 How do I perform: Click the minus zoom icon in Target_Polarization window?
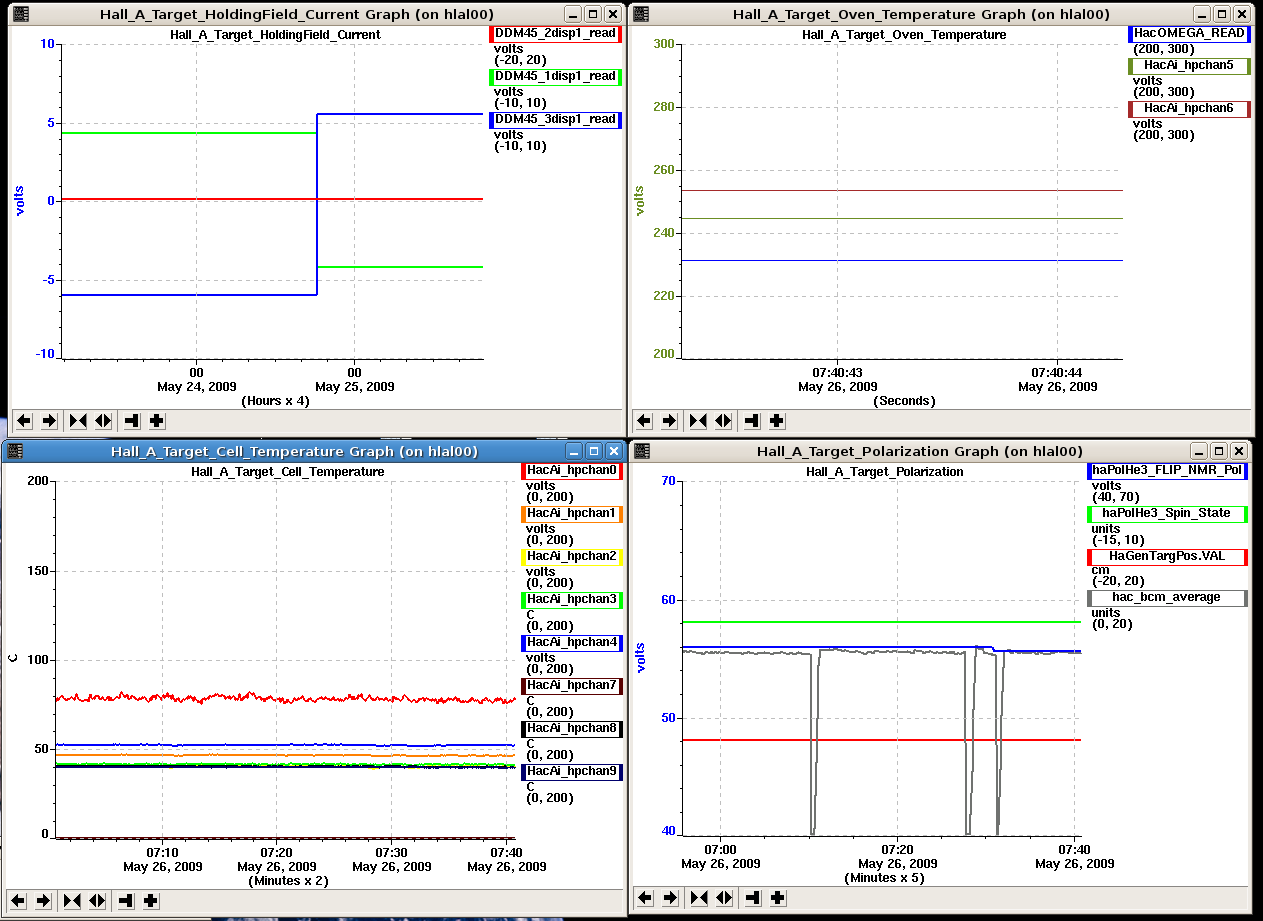752,898
